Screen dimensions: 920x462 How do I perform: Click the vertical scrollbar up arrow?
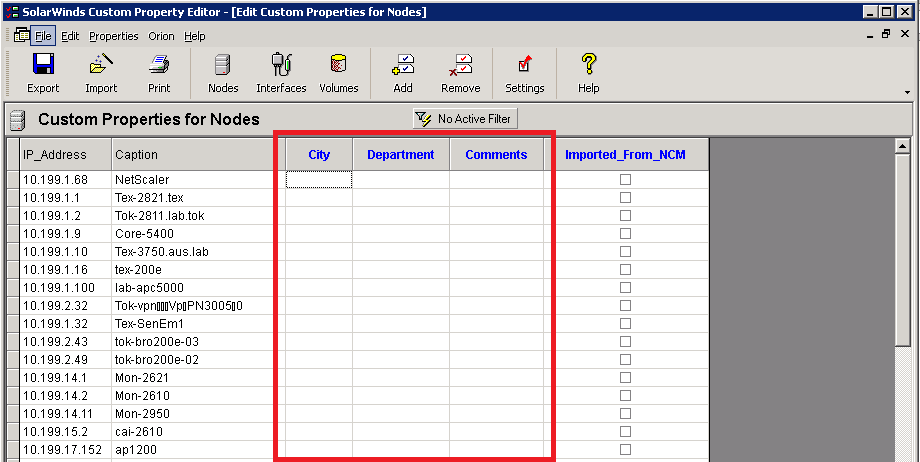tap(904, 146)
